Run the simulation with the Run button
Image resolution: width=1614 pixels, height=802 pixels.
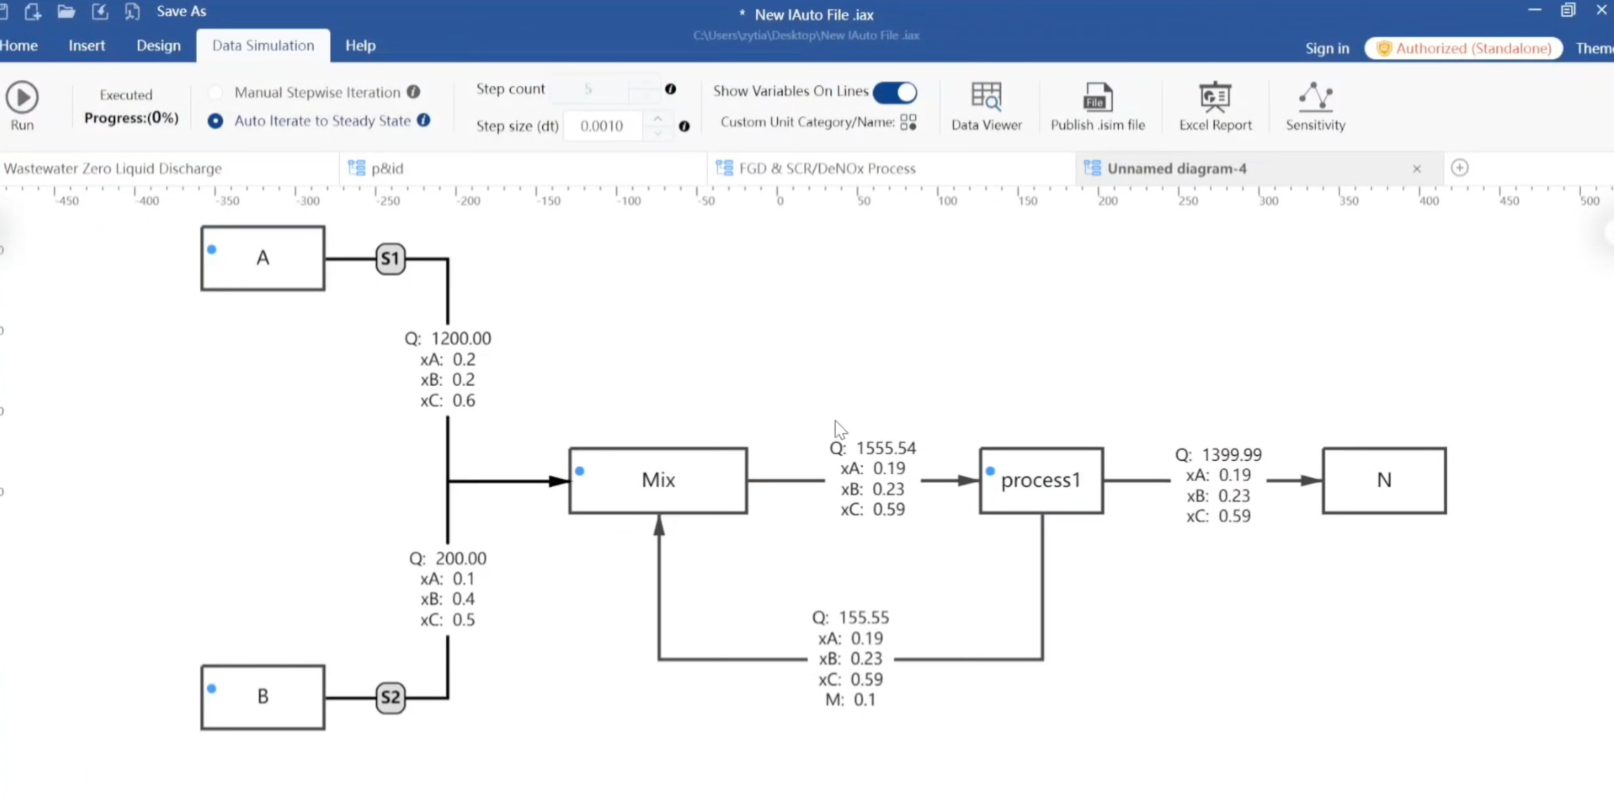22,105
